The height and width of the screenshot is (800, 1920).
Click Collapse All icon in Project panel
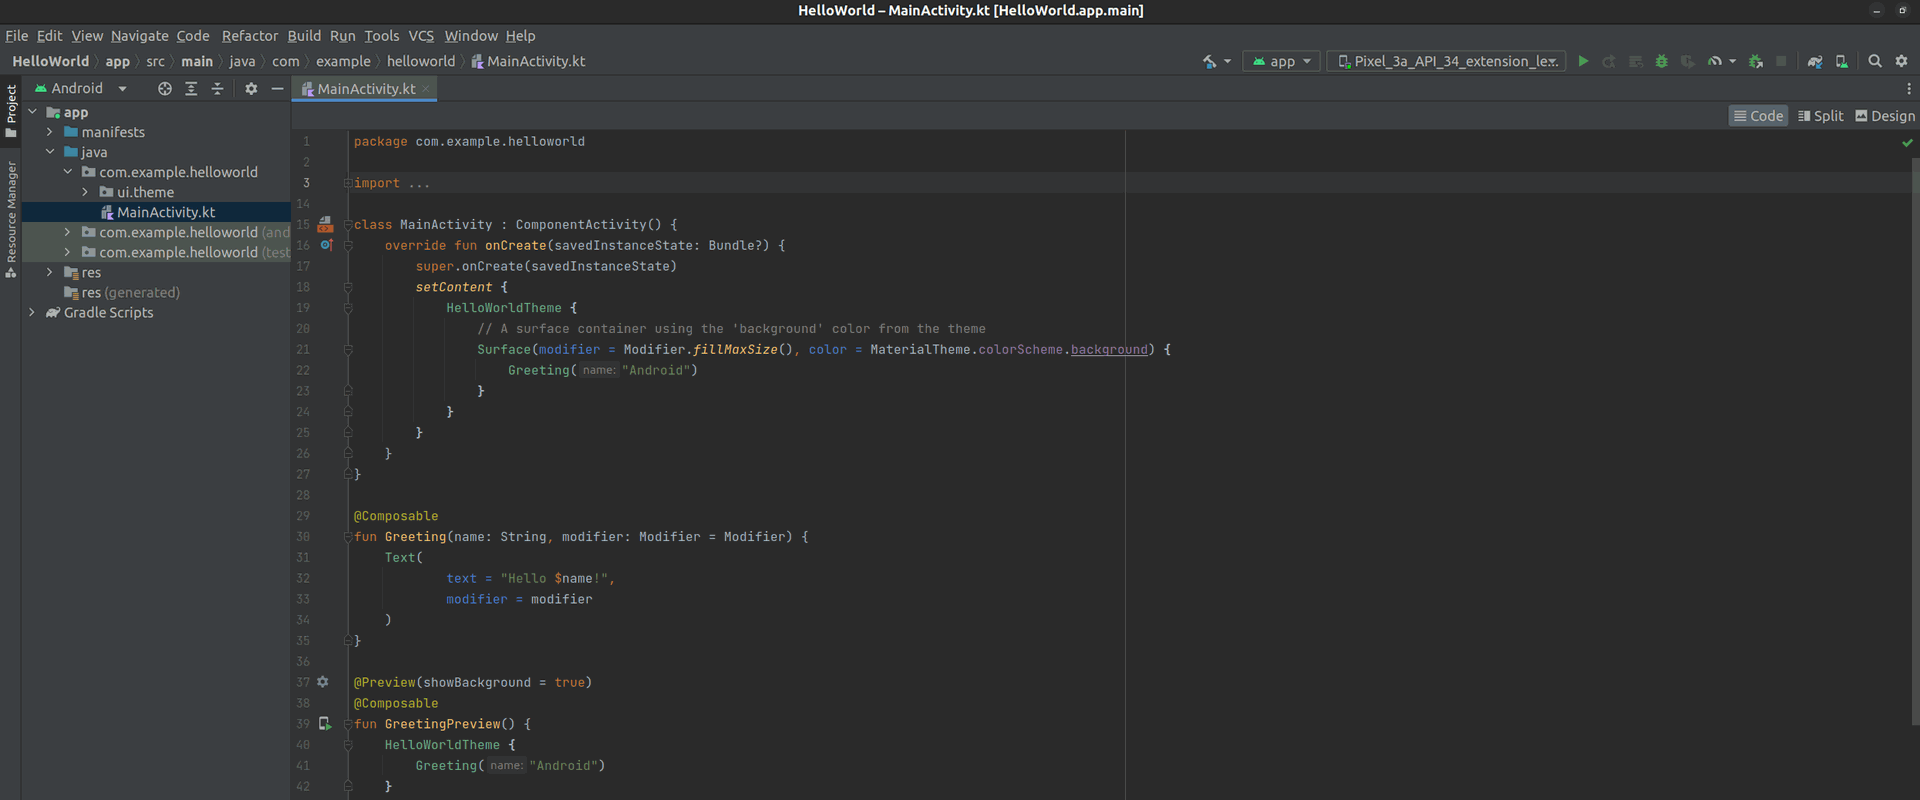(x=217, y=88)
